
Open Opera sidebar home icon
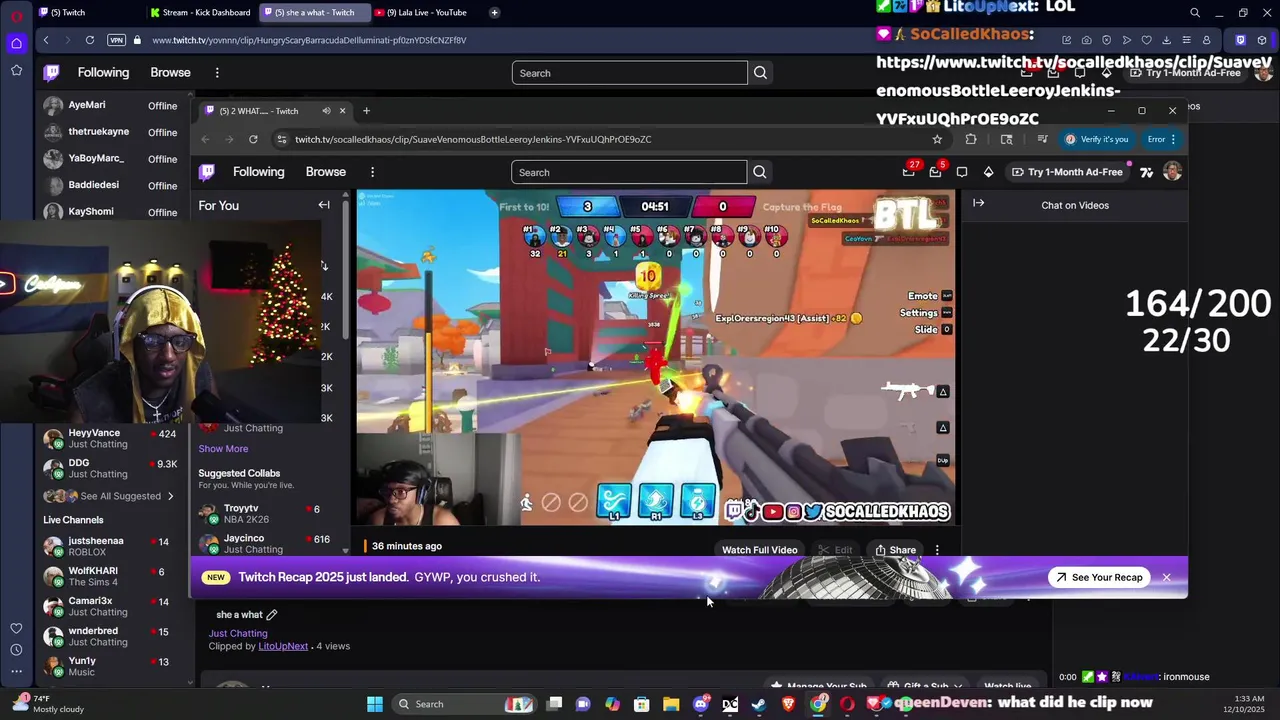(16, 43)
